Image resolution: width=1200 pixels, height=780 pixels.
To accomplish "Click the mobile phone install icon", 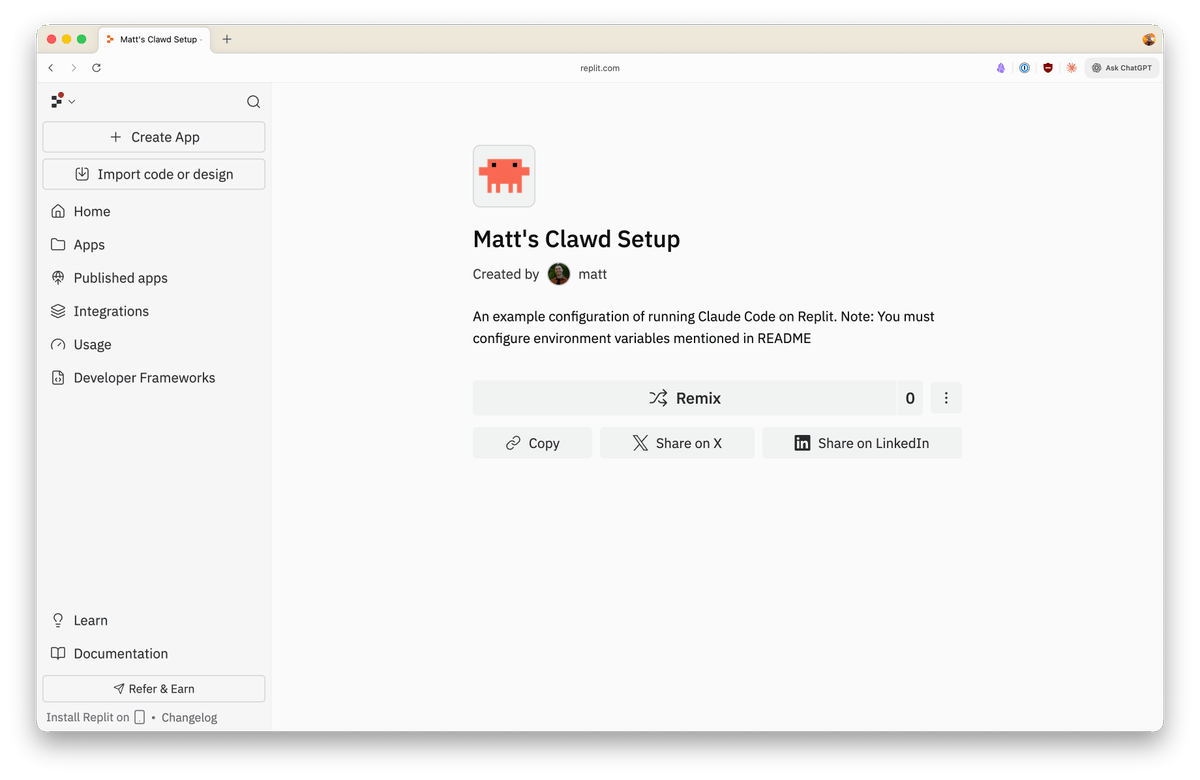I will [140, 717].
